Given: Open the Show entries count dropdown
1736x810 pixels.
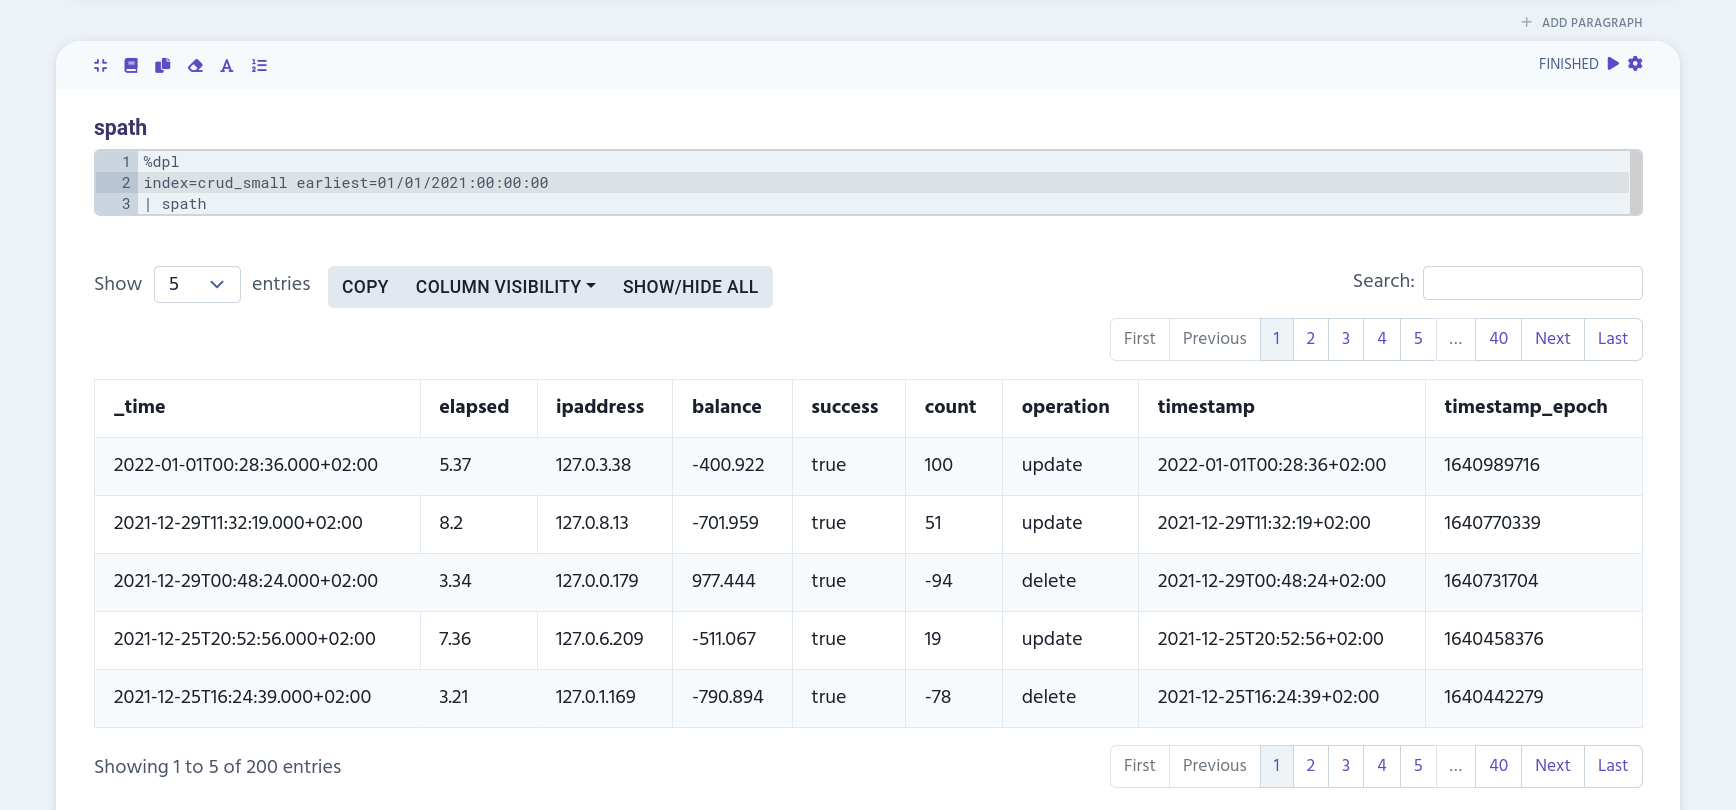Looking at the screenshot, I should [x=197, y=284].
